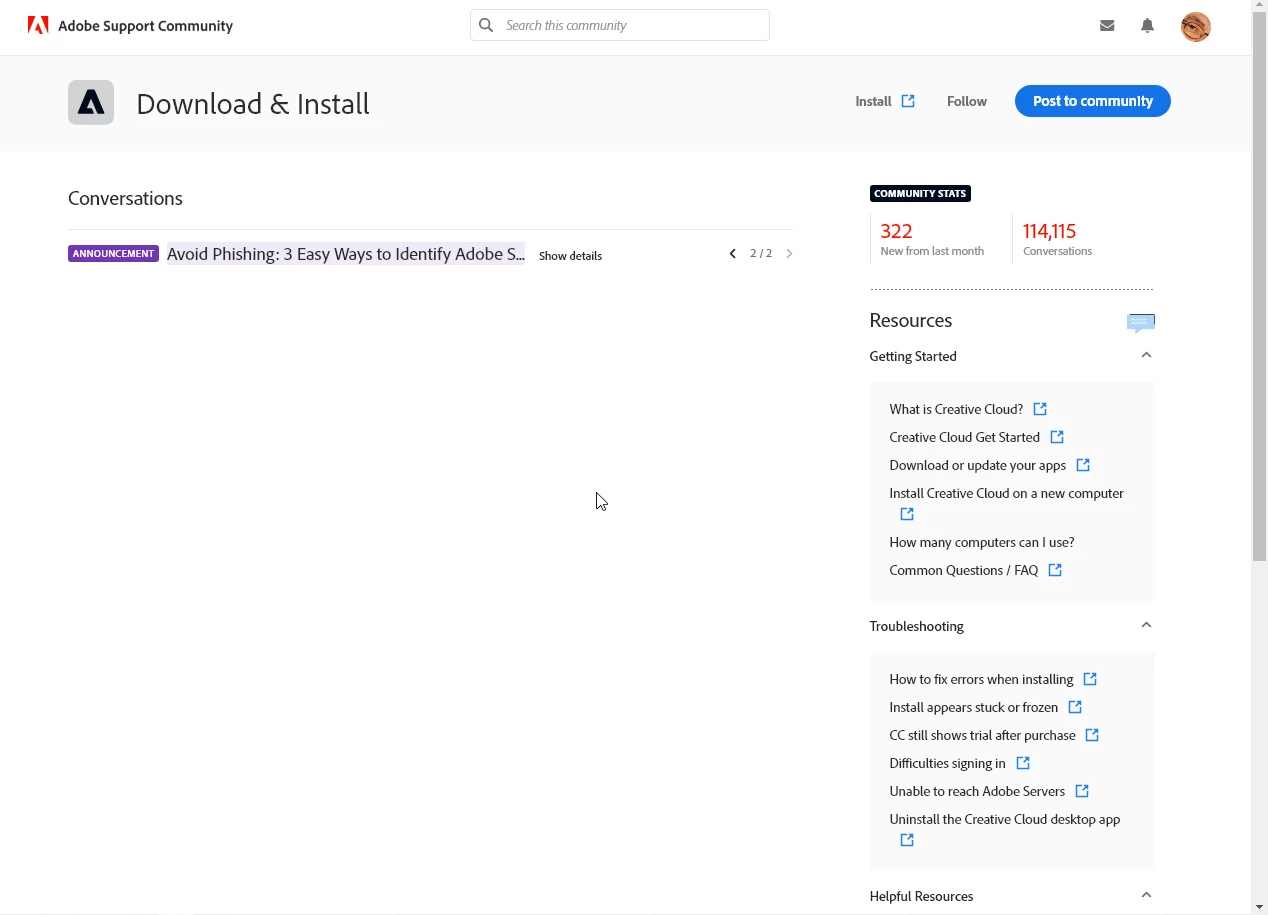Click the scrollbar down arrow
The height and width of the screenshot is (915, 1268).
1259,907
